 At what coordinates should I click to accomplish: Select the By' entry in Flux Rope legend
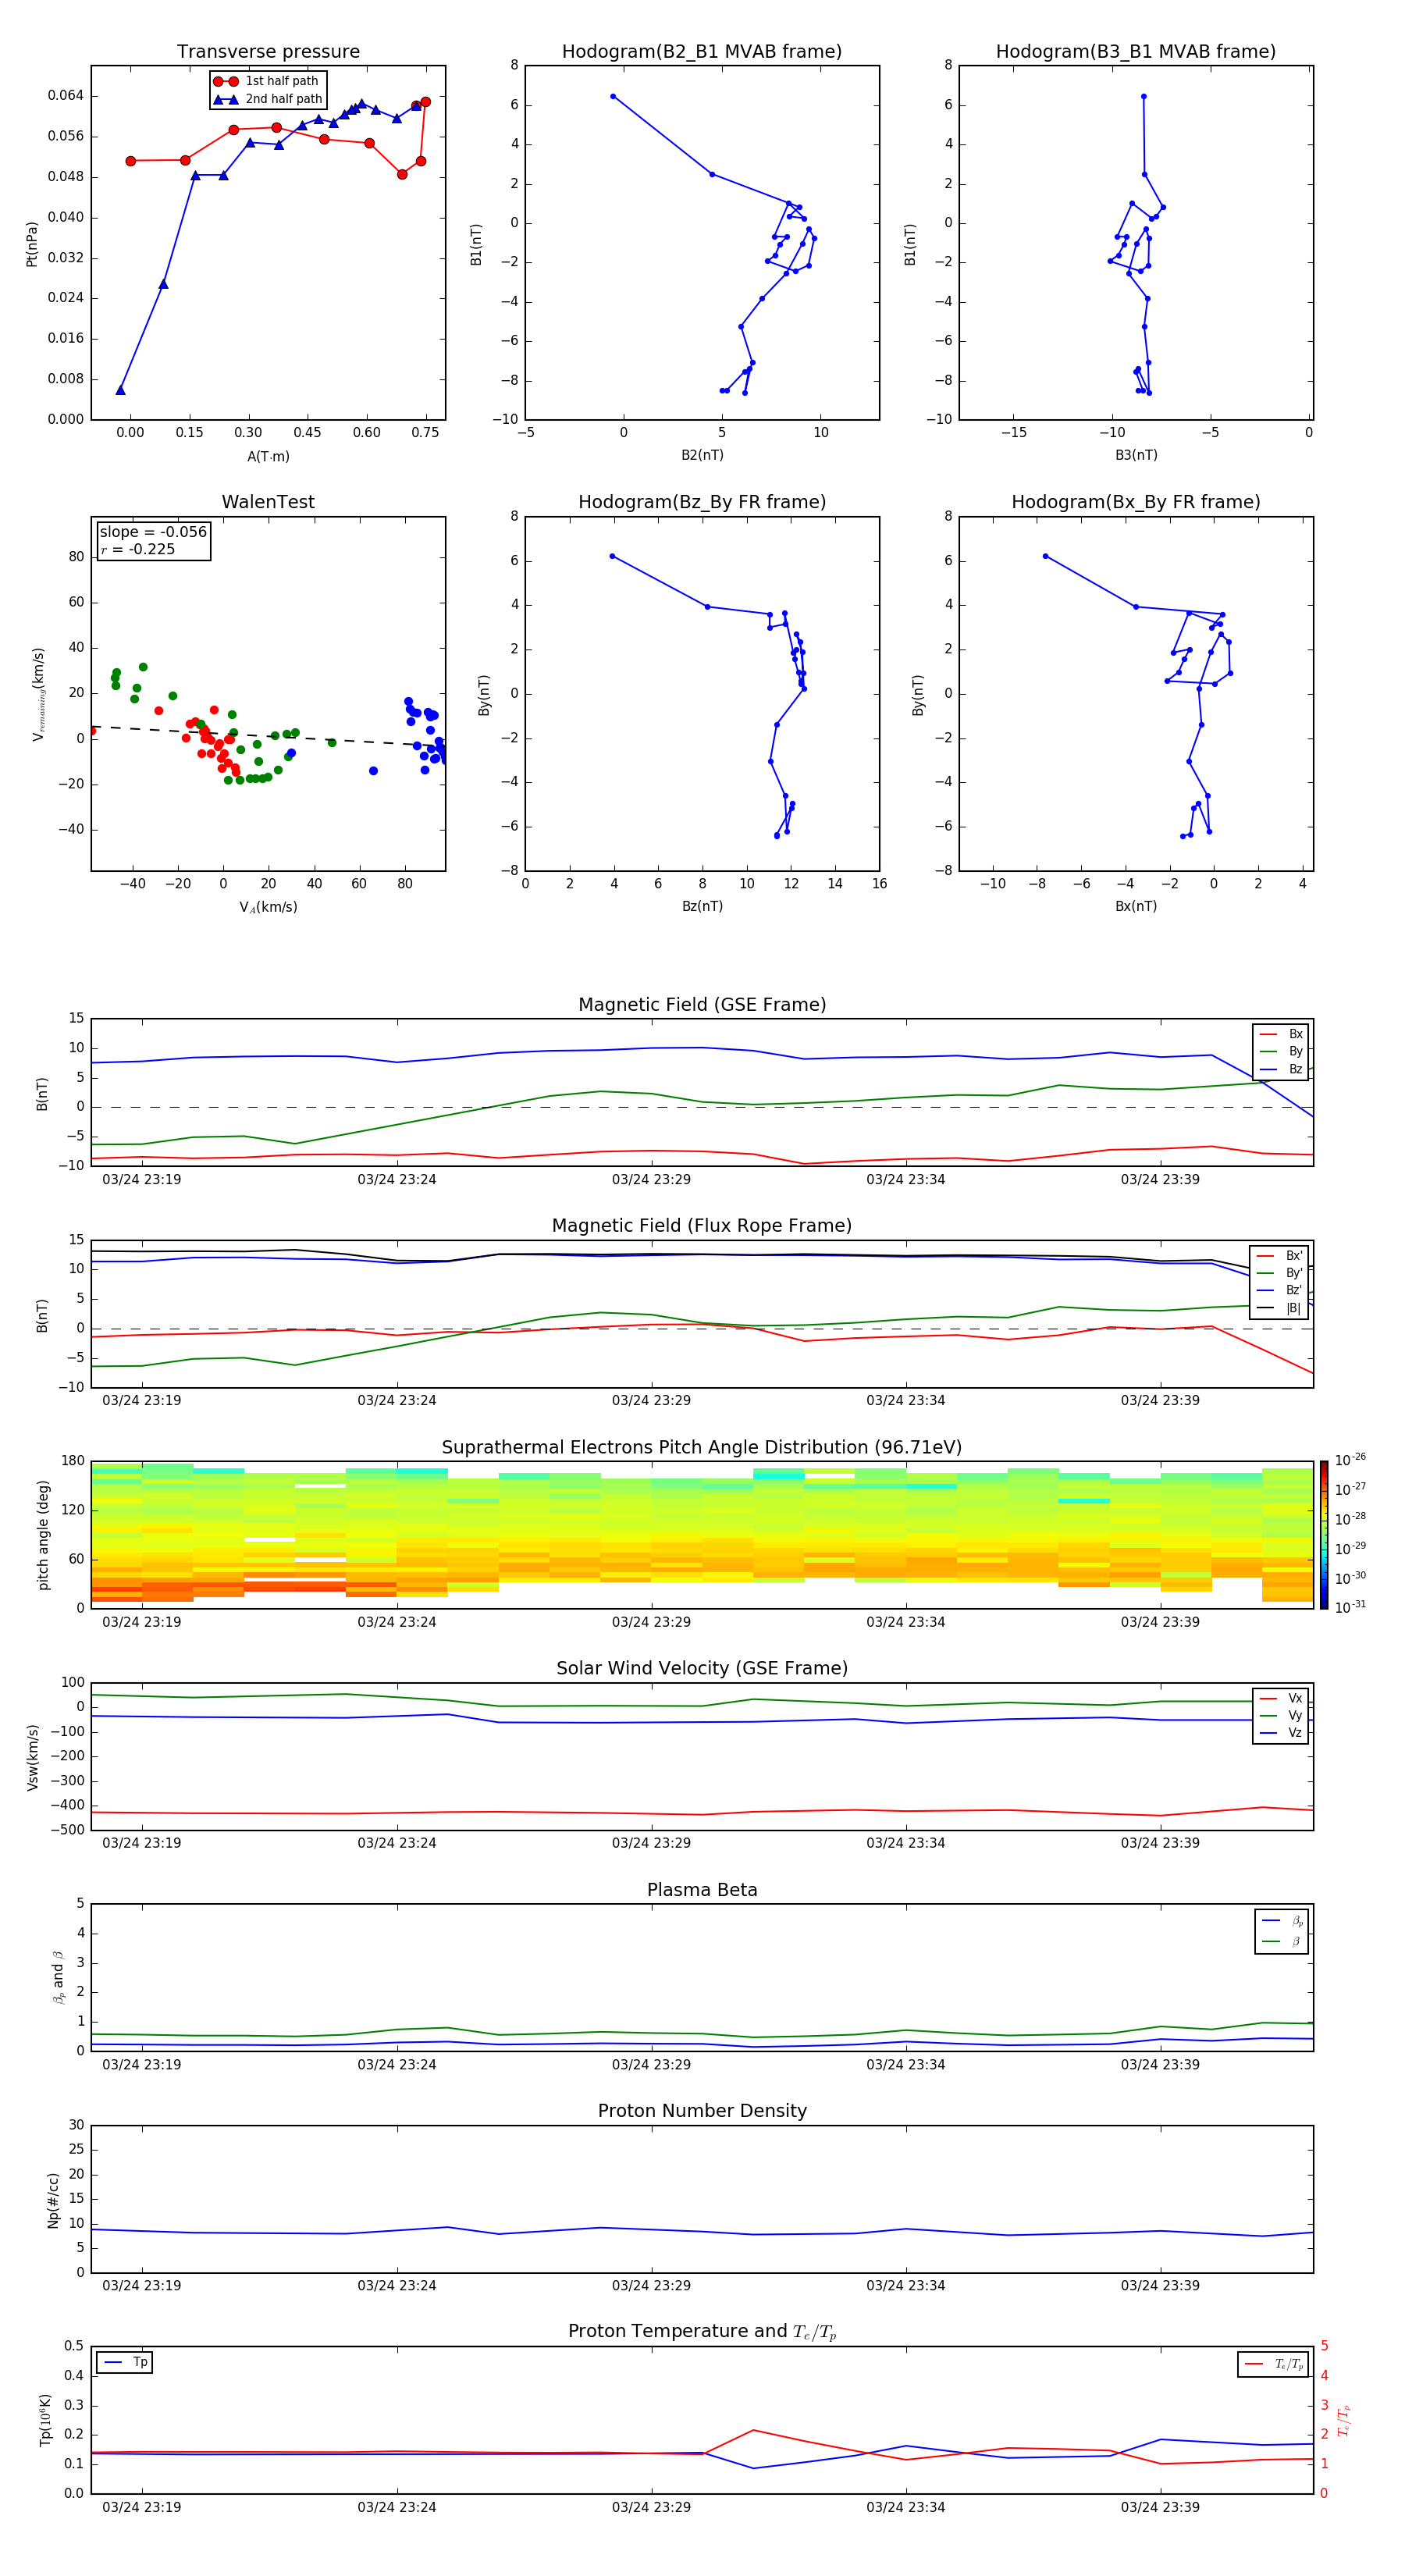(1279, 1273)
